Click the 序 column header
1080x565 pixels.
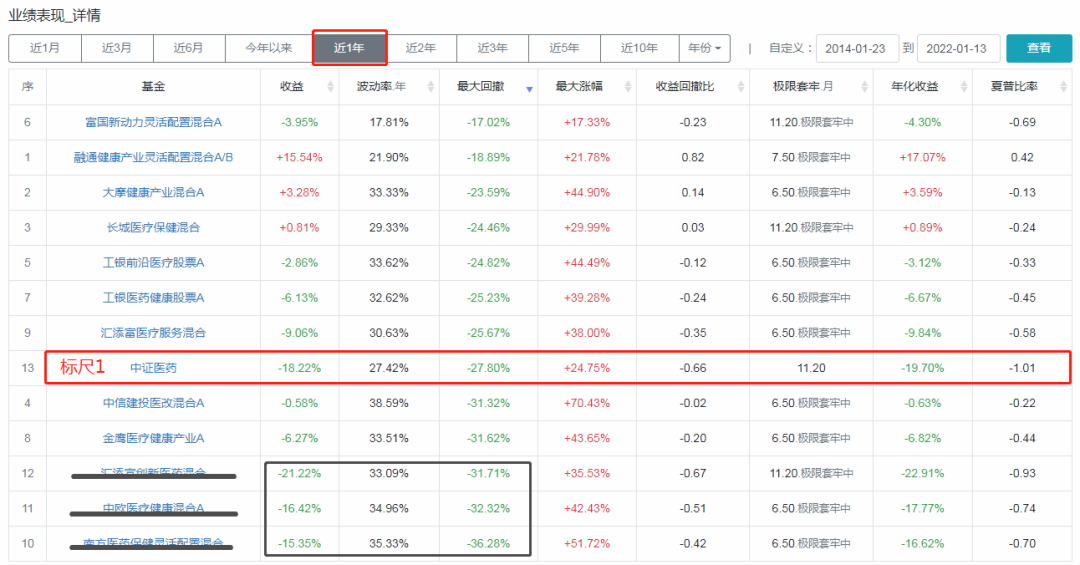point(28,87)
